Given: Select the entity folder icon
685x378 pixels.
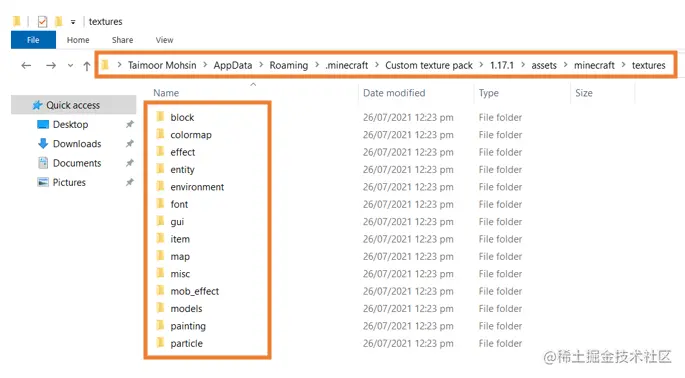Looking at the screenshot, I should tap(160, 169).
